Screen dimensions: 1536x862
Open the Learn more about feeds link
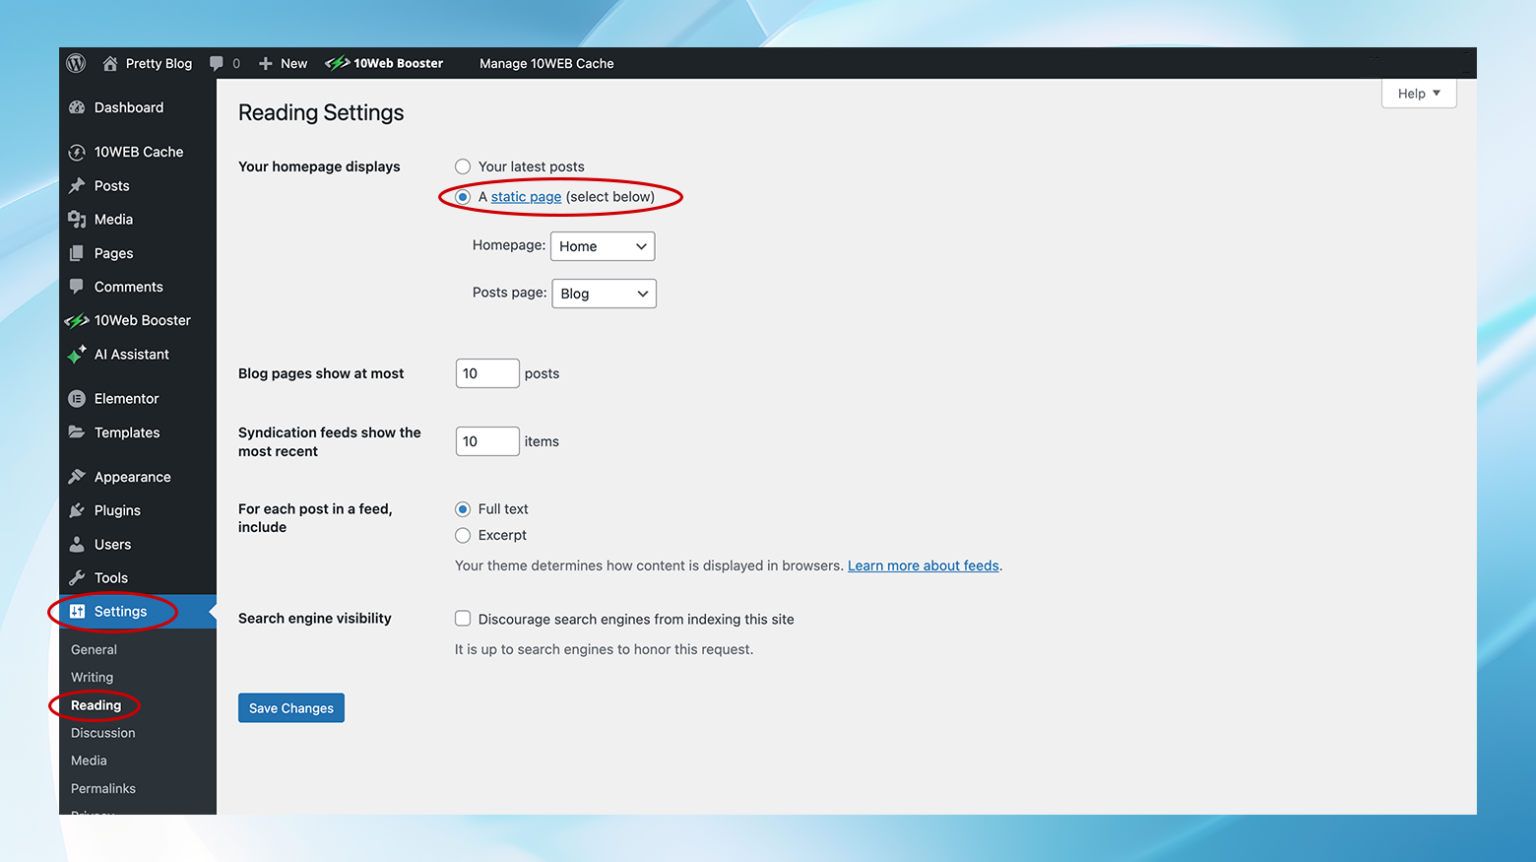pyautogui.click(x=922, y=565)
